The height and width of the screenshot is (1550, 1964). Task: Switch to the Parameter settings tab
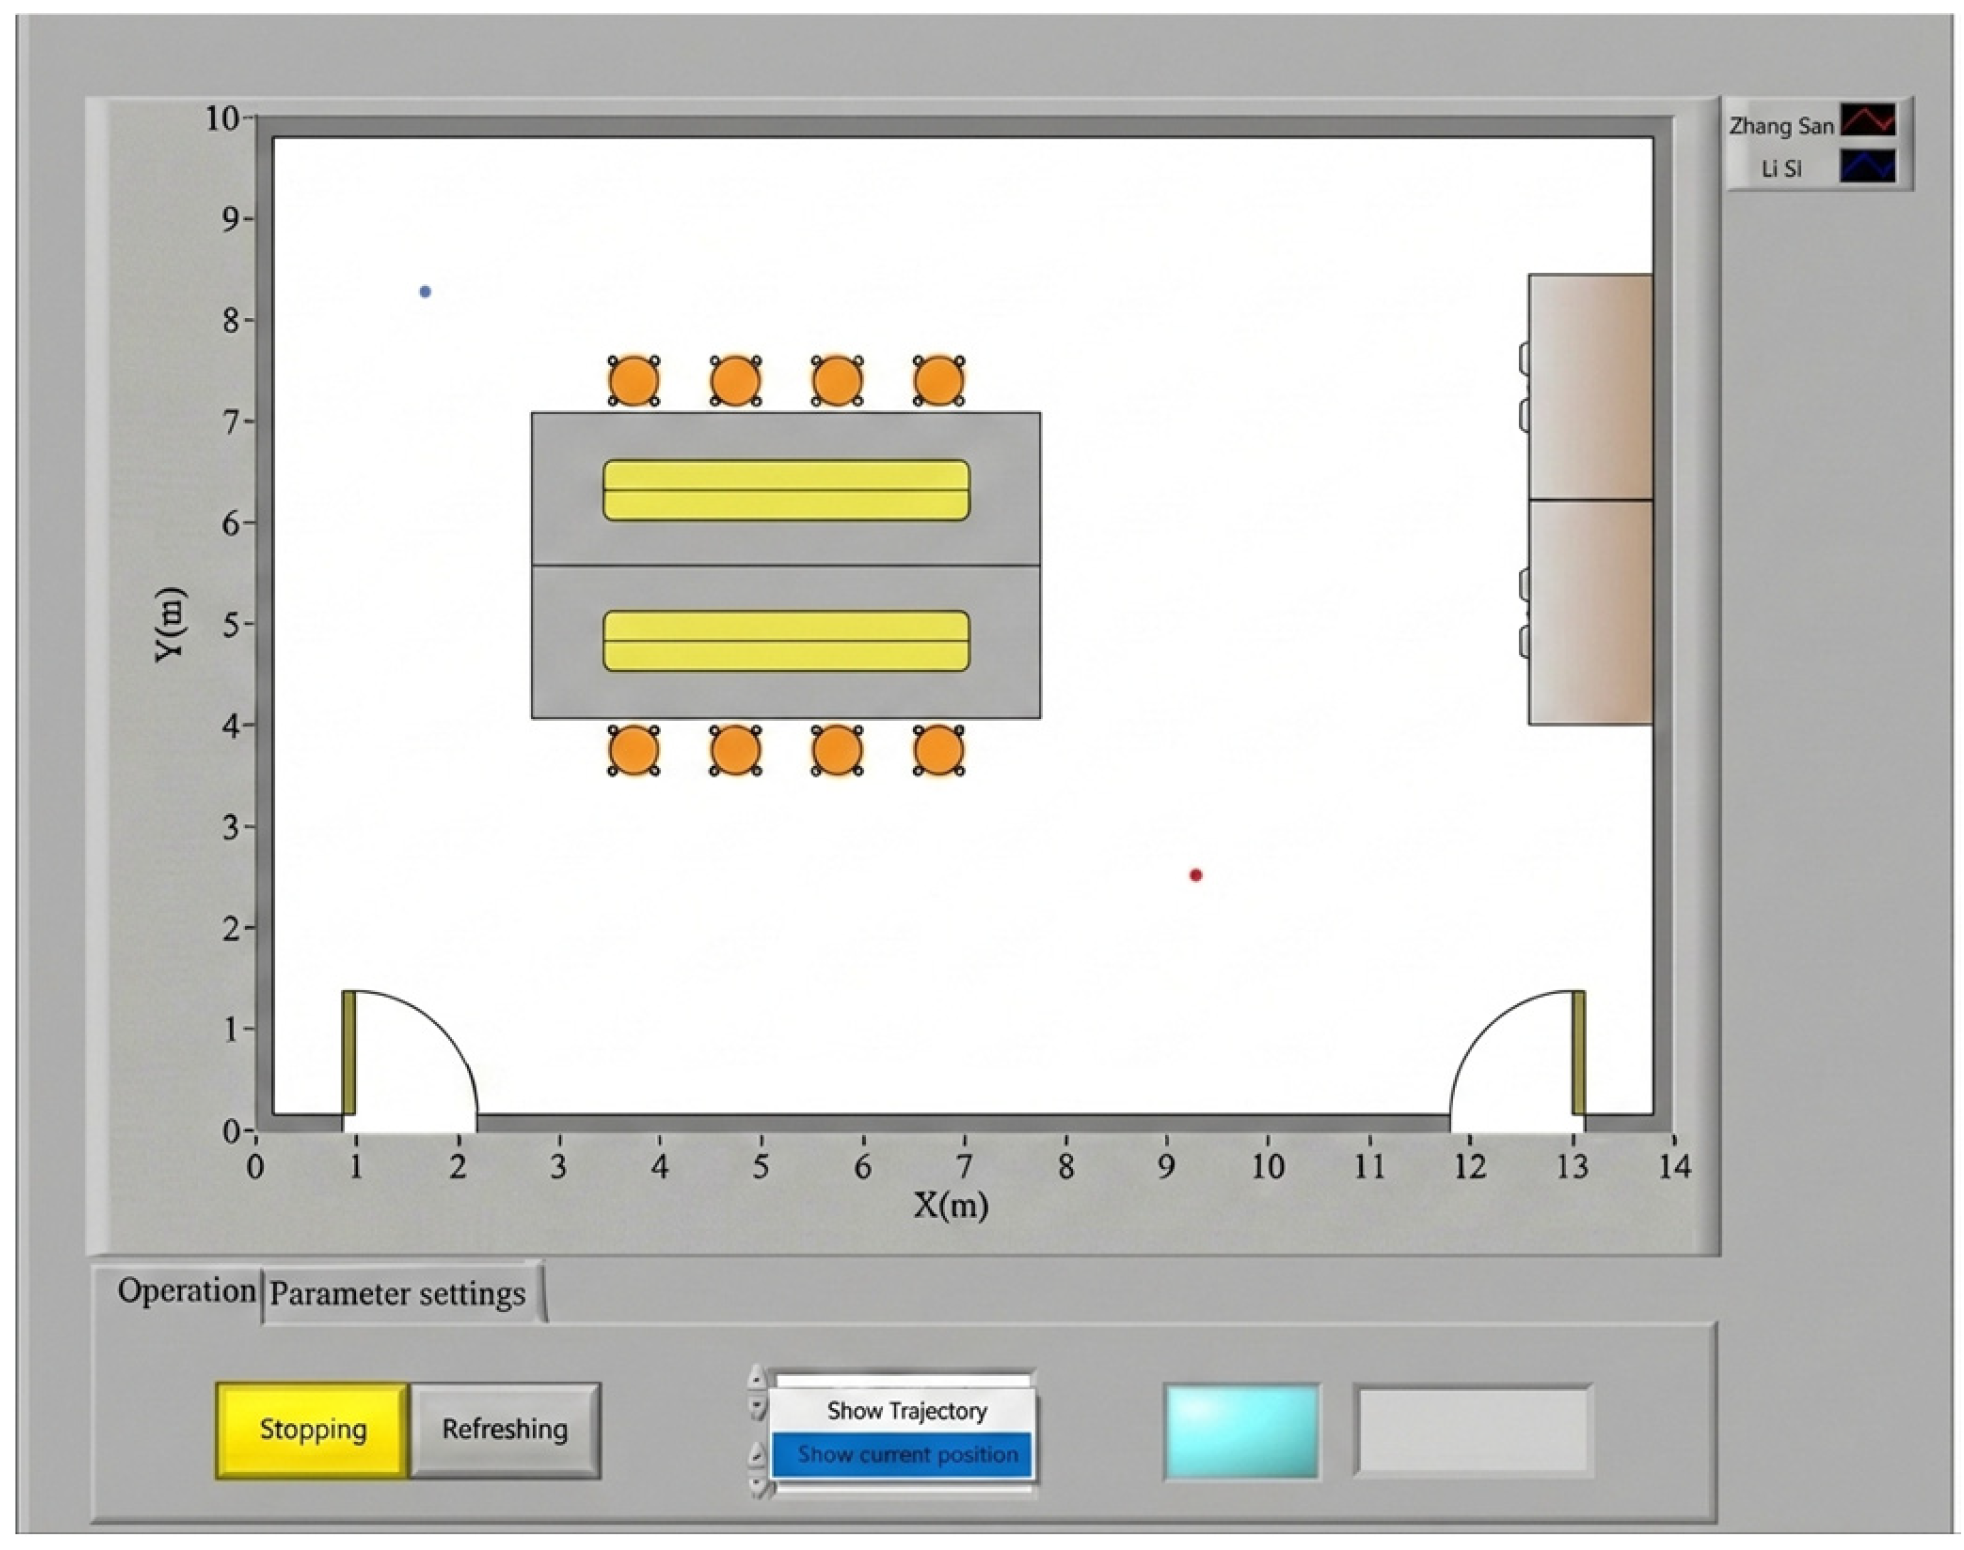coord(398,1294)
